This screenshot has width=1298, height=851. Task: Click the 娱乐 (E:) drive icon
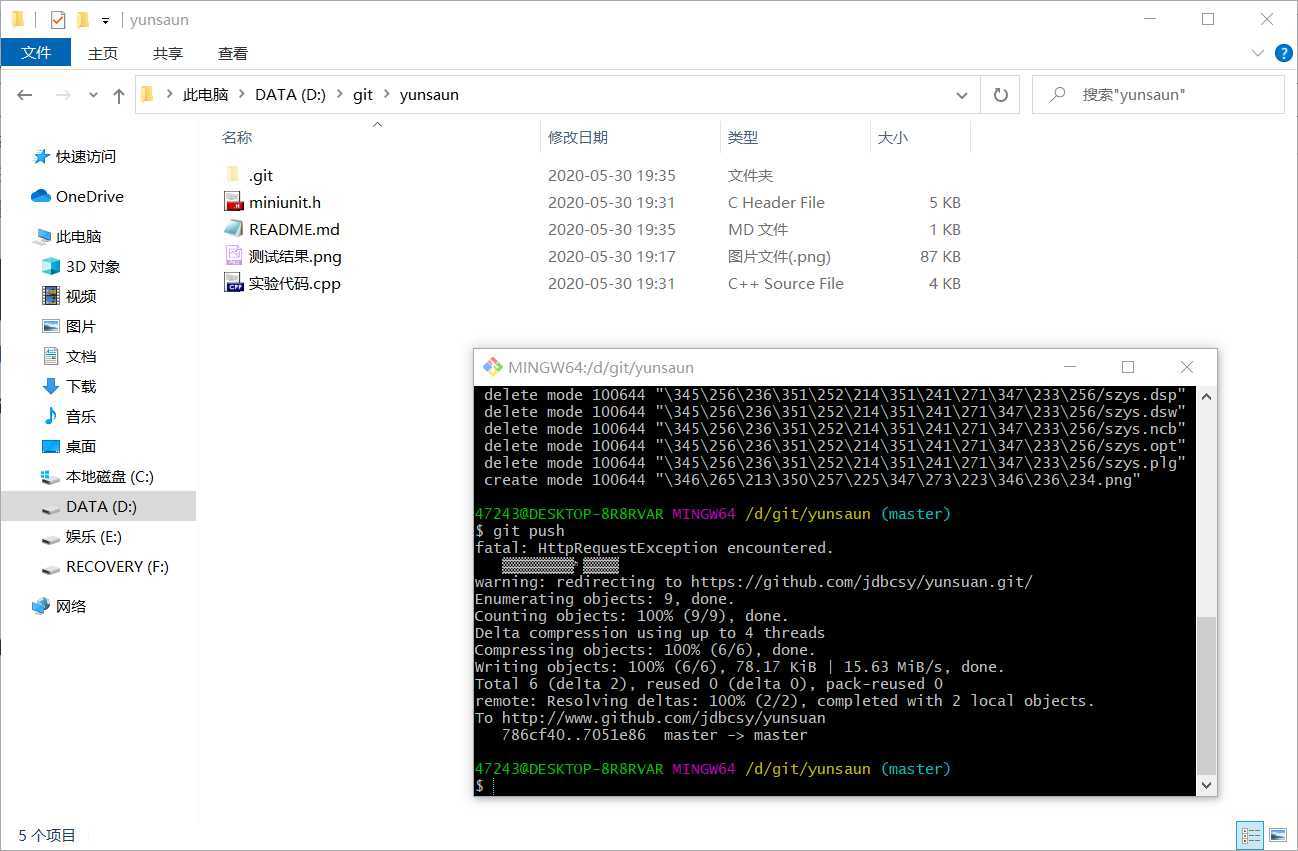click(51, 538)
